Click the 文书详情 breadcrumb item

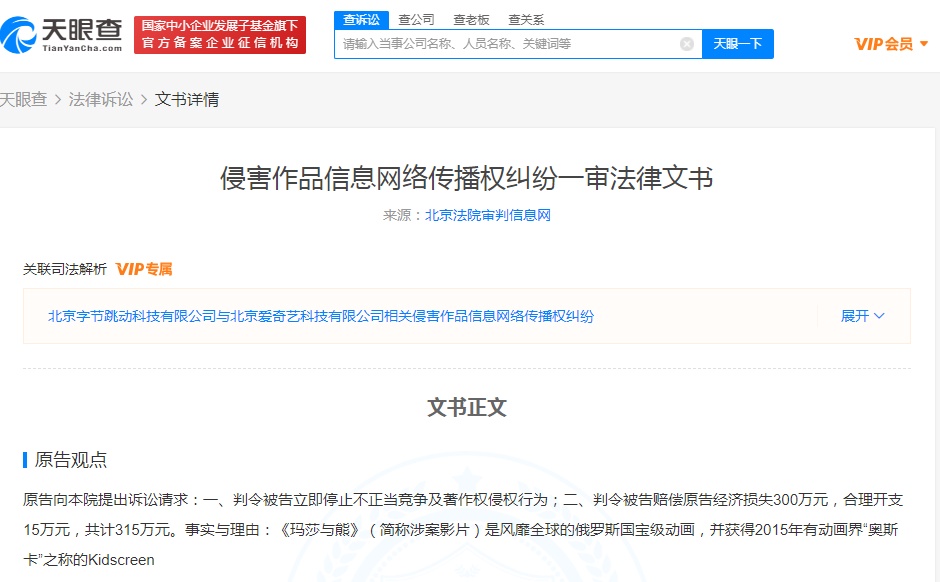(187, 99)
